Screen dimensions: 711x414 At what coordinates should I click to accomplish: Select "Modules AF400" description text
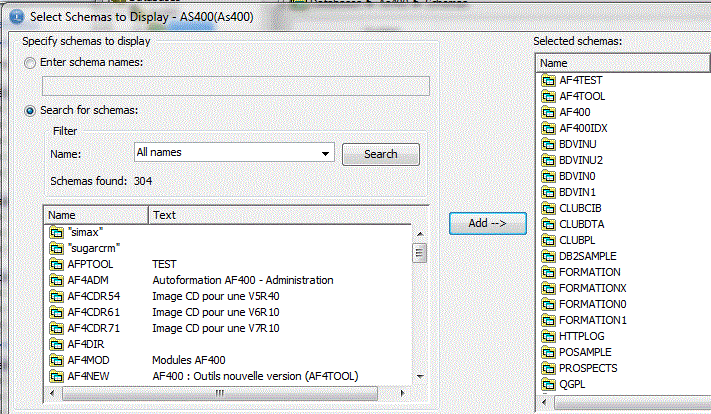tap(189, 360)
